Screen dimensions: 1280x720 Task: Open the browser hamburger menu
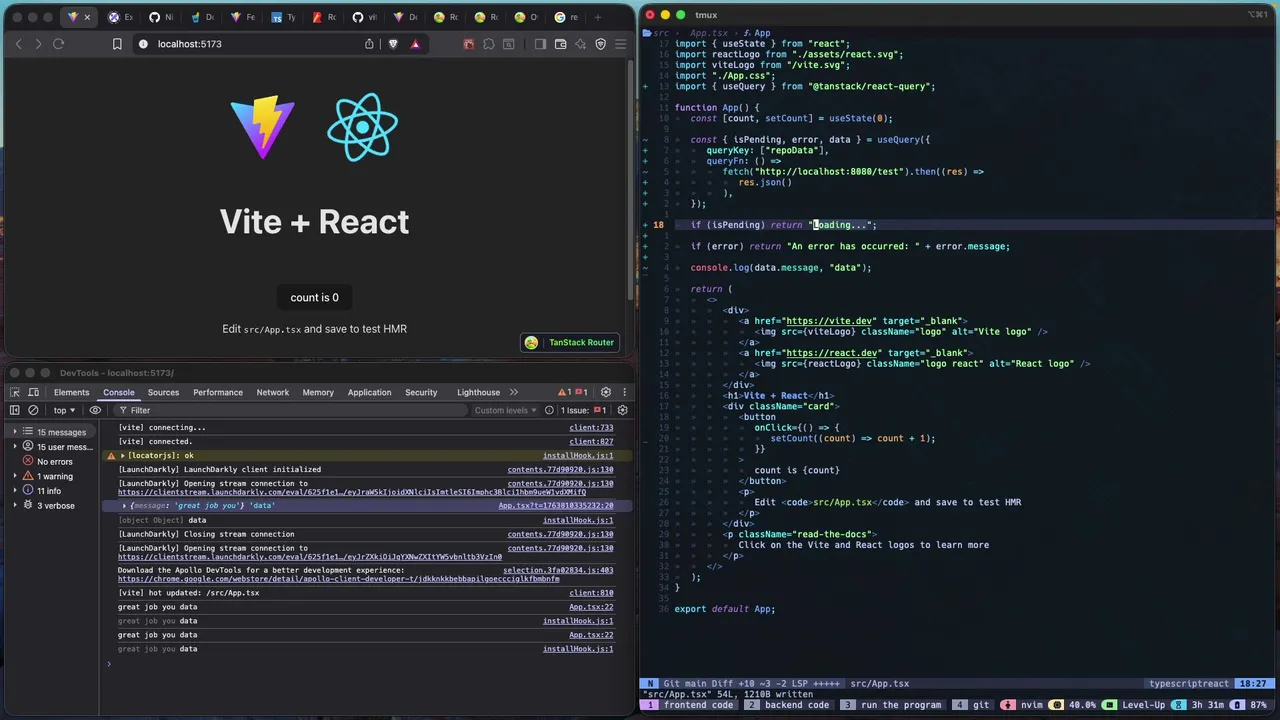[620, 44]
